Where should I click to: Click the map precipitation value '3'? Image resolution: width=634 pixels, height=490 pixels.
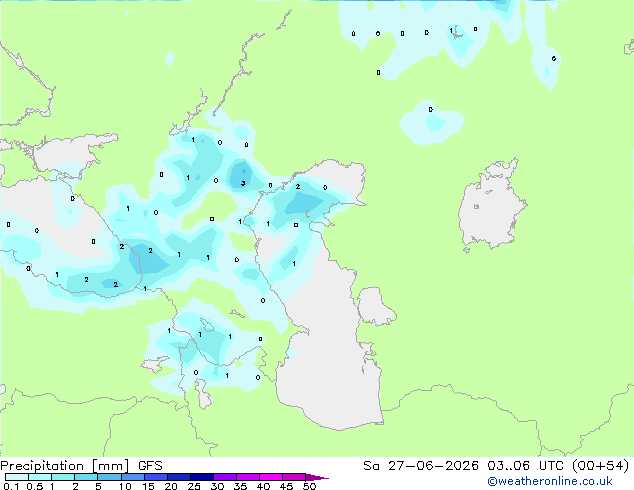coord(243,183)
